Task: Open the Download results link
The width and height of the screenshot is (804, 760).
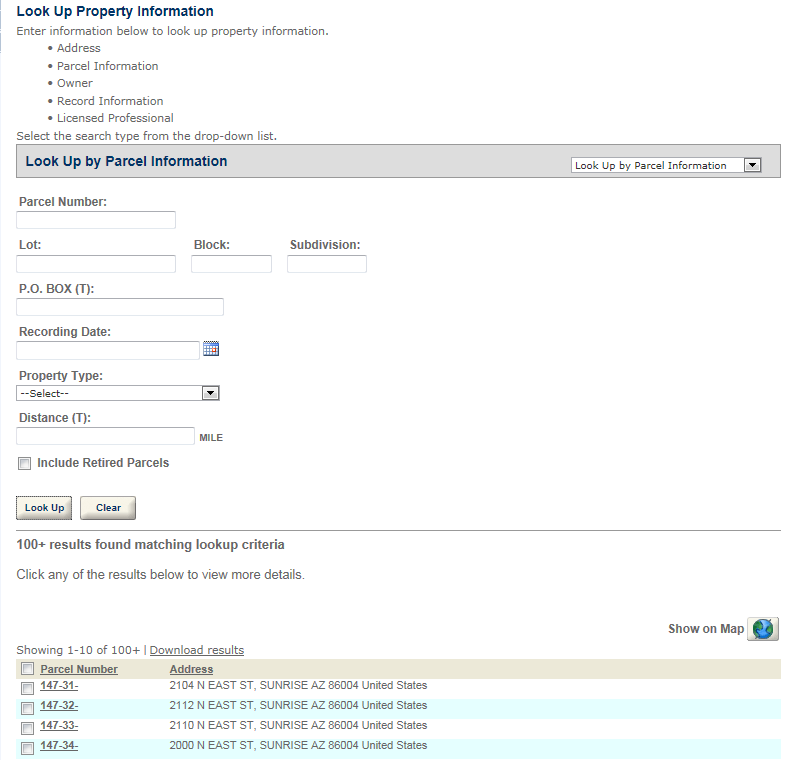Action: 196,650
